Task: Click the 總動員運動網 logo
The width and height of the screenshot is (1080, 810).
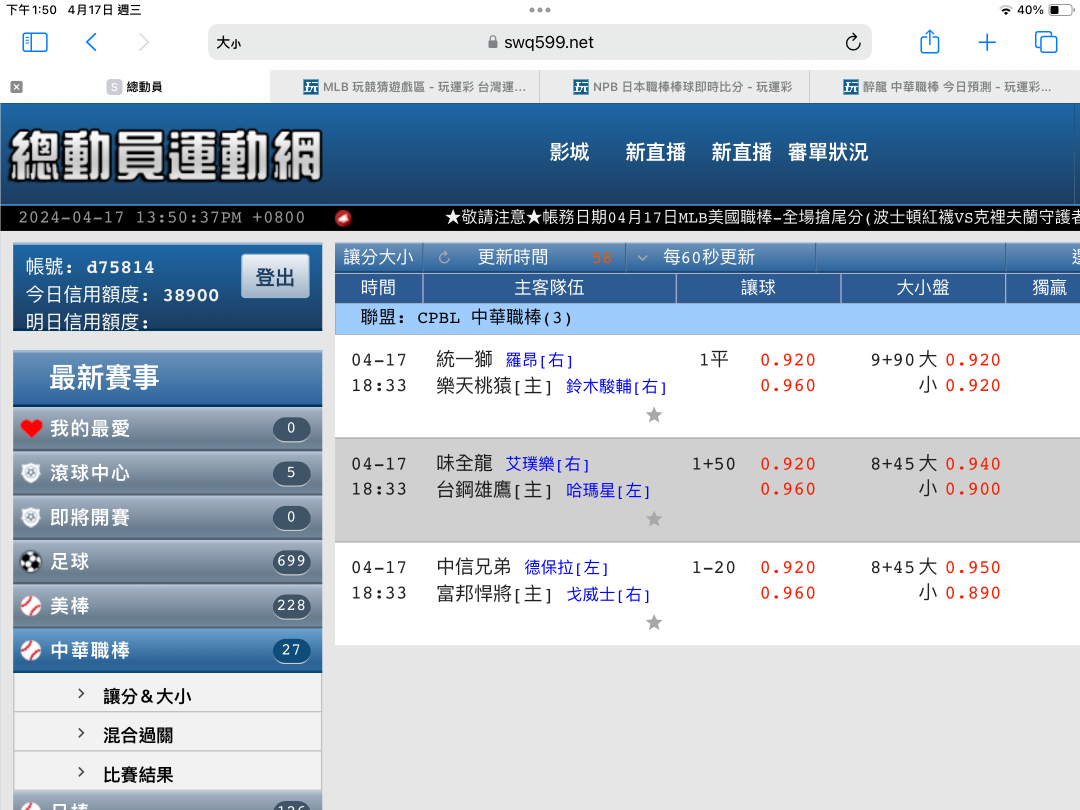Action: point(166,156)
